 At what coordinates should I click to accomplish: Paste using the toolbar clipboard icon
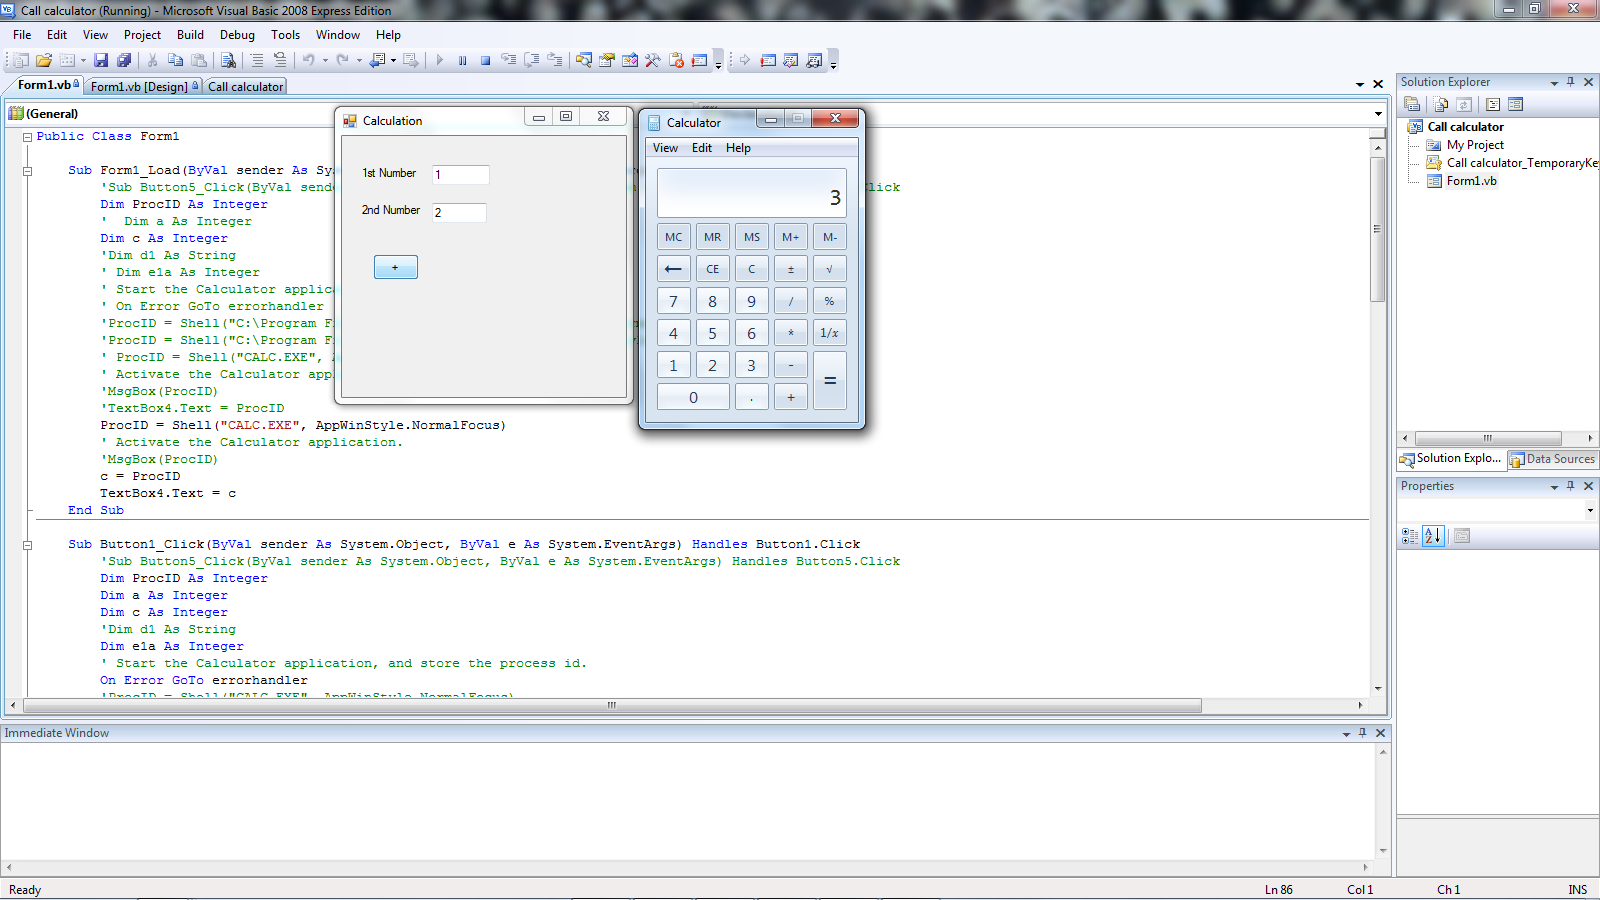199,61
